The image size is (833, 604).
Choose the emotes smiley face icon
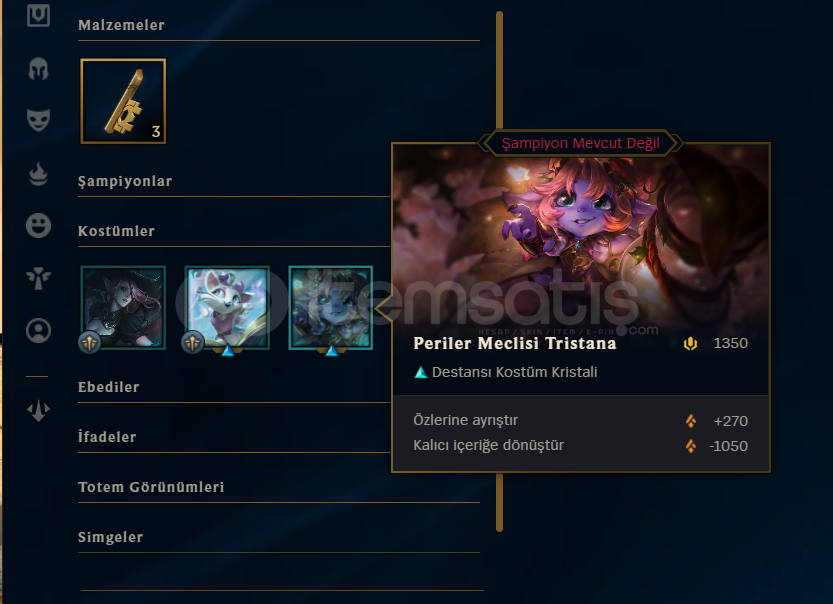[38, 225]
